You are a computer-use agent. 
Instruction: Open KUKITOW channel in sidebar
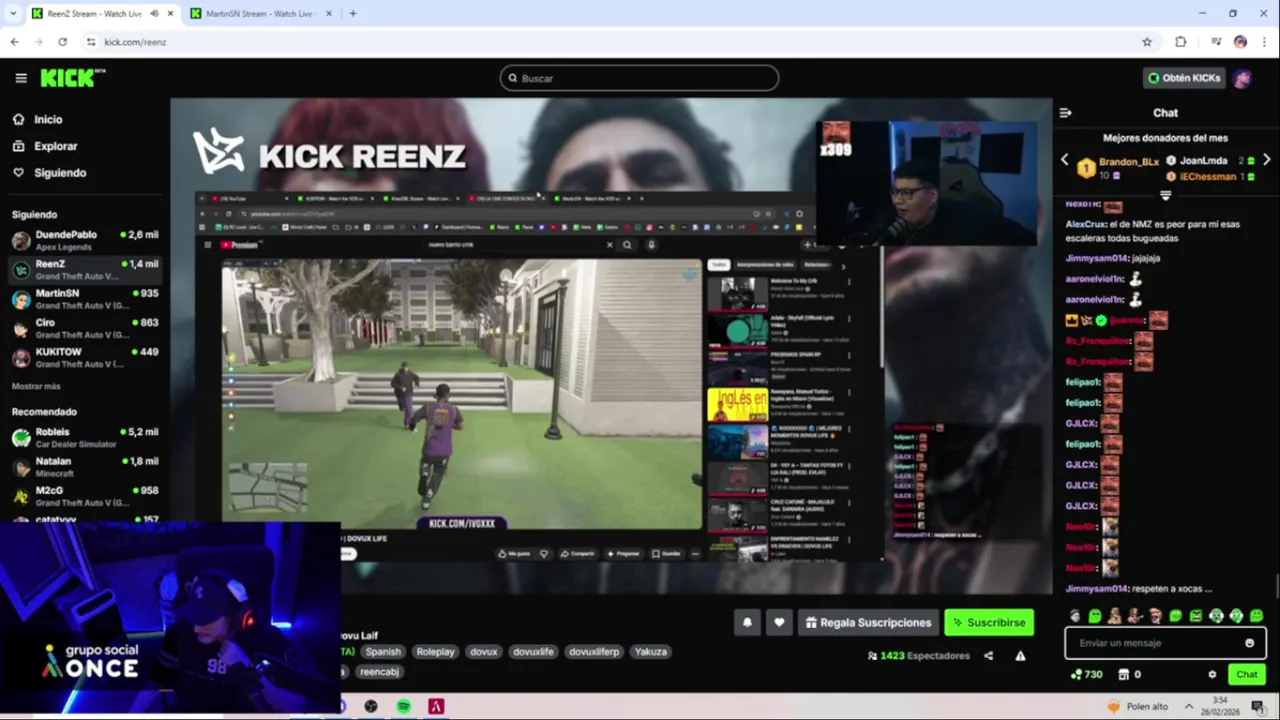pos(84,358)
